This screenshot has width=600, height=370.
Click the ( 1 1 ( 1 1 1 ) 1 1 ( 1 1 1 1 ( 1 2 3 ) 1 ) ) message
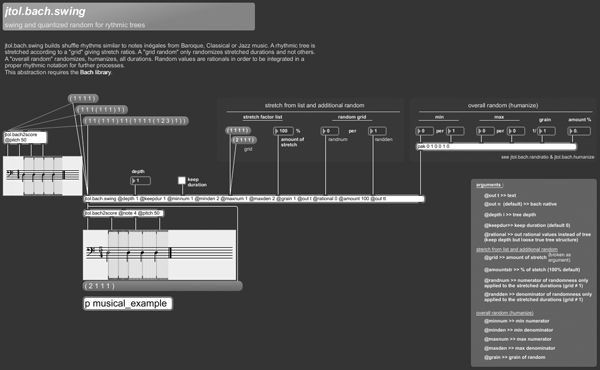click(x=136, y=121)
